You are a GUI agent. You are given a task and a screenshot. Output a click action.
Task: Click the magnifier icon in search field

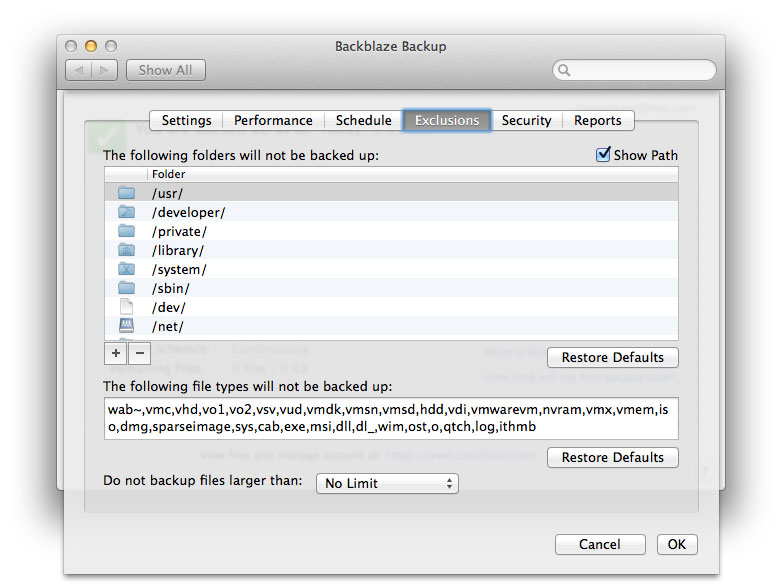[x=564, y=70]
